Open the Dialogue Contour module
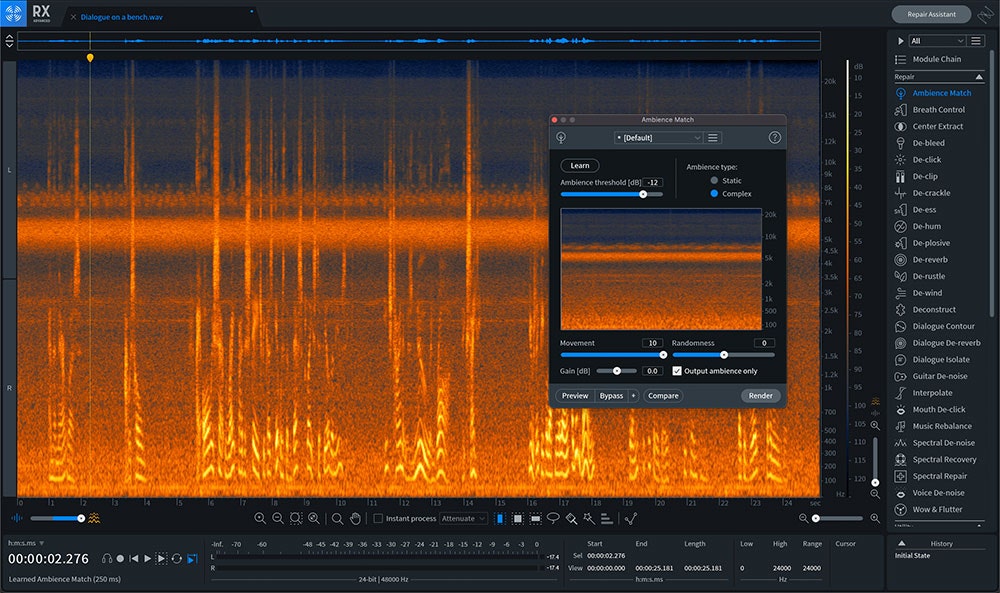The image size is (1000, 593). (x=943, y=326)
